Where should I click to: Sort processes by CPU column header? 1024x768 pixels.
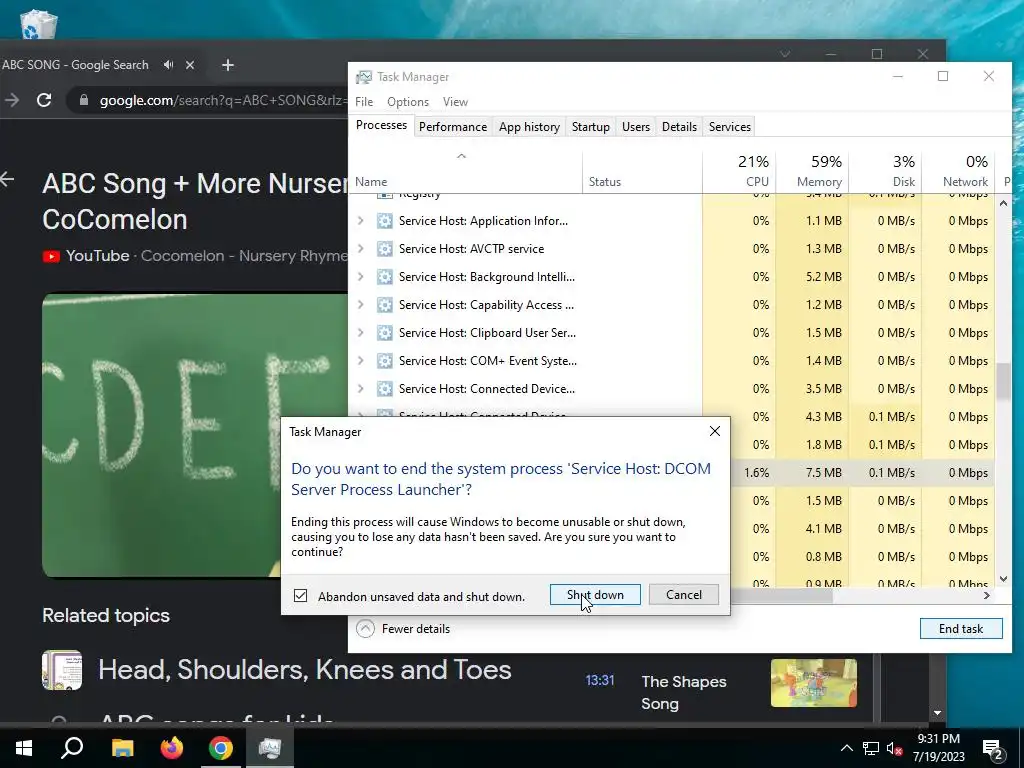coord(739,172)
